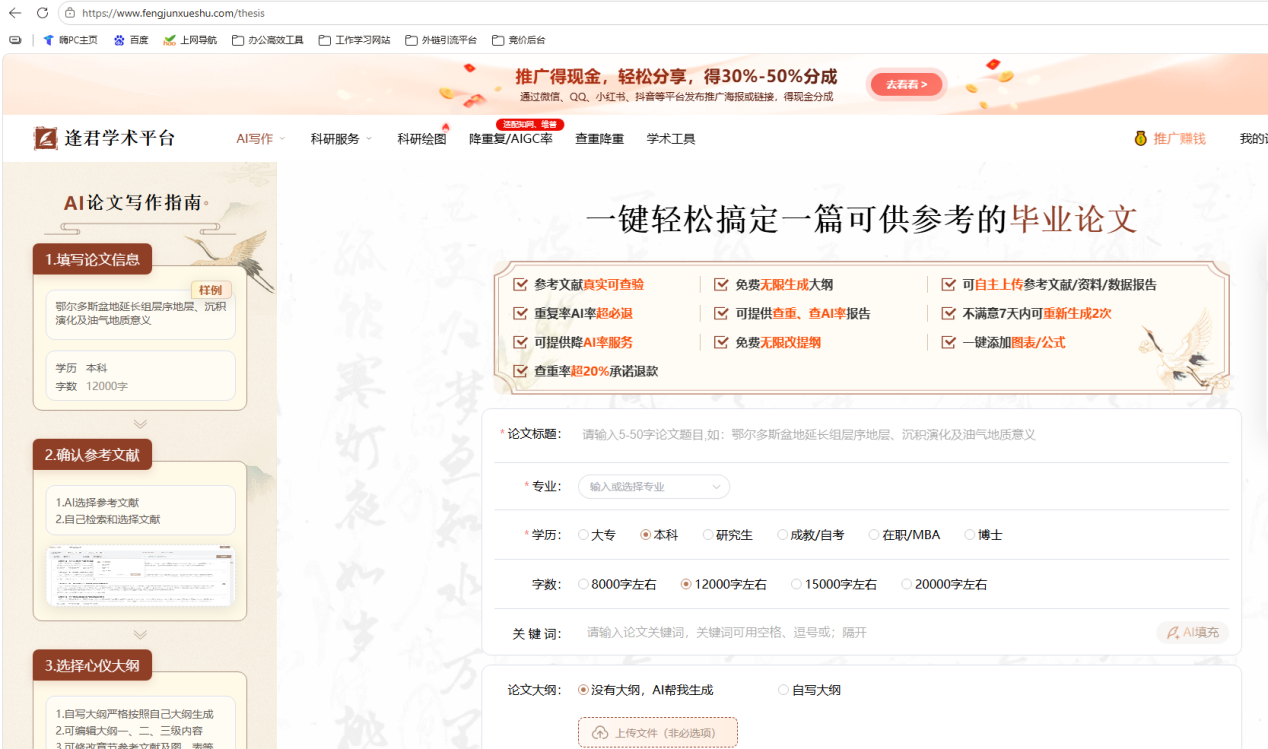Open the 竞价后台 bookmark folder

click(519, 40)
